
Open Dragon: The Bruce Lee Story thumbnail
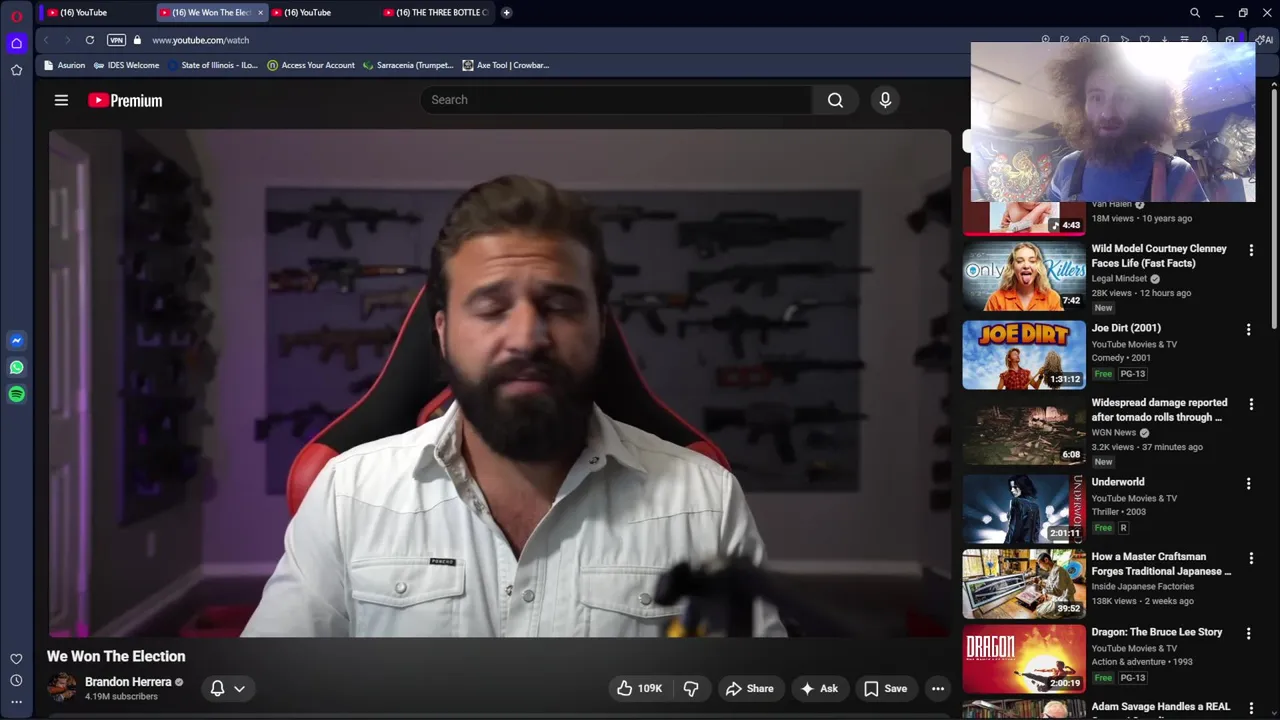[x=1023, y=659]
